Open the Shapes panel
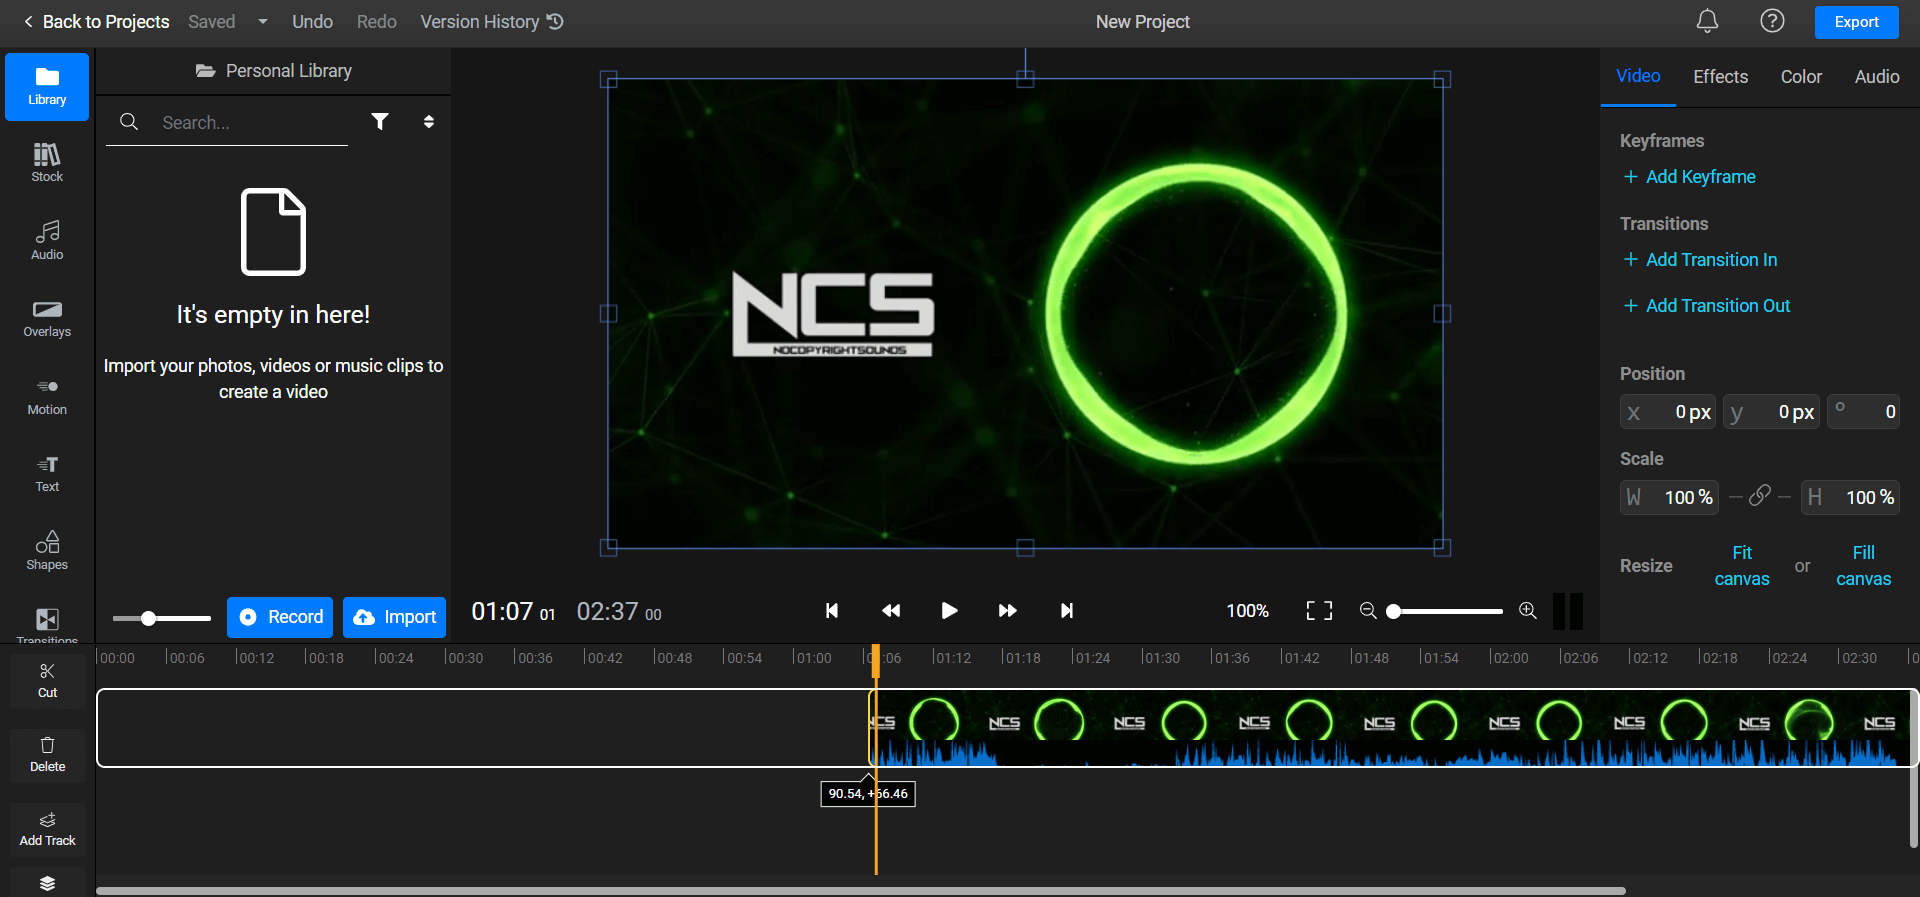 (x=47, y=551)
